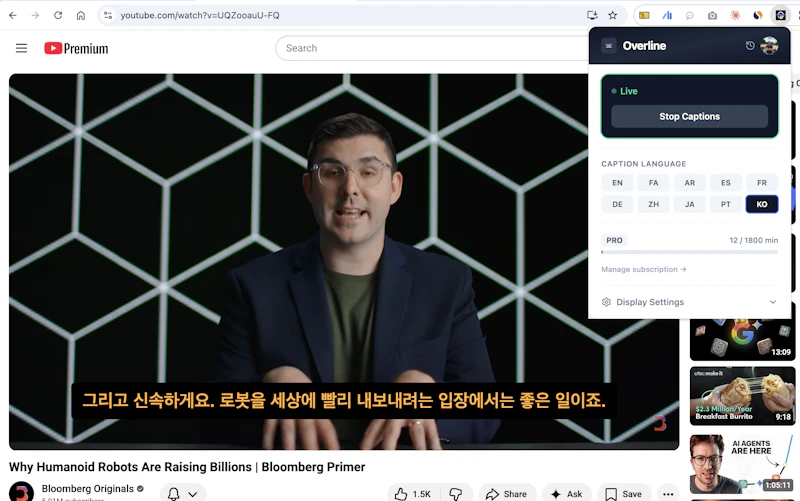Open the blue bars extension icon
Viewport: 800px width, 501px height.
(x=667, y=15)
